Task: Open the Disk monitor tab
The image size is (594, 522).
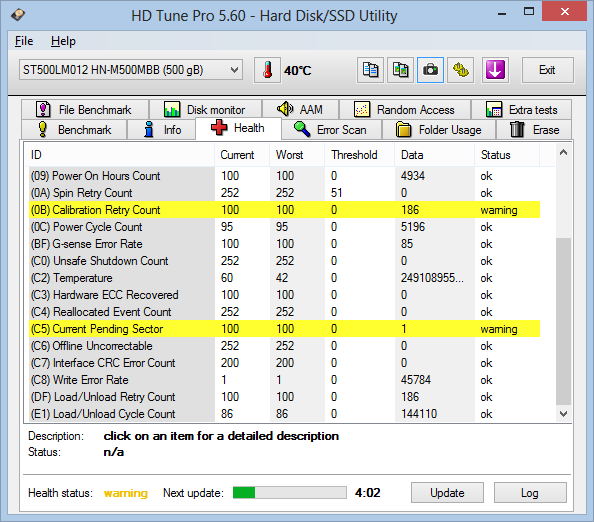Action: click(205, 109)
